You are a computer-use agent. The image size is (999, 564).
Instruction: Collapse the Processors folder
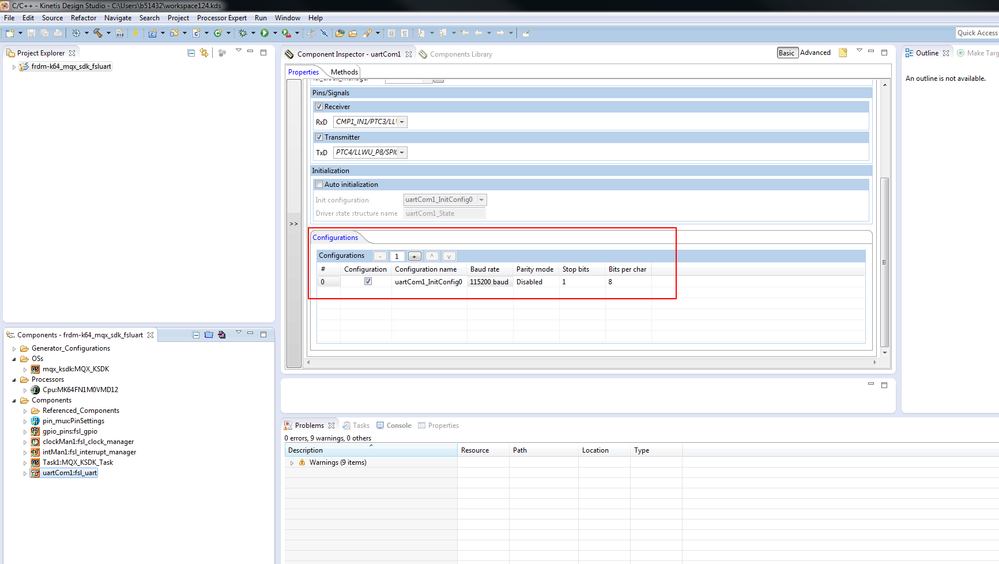[x=14, y=380]
